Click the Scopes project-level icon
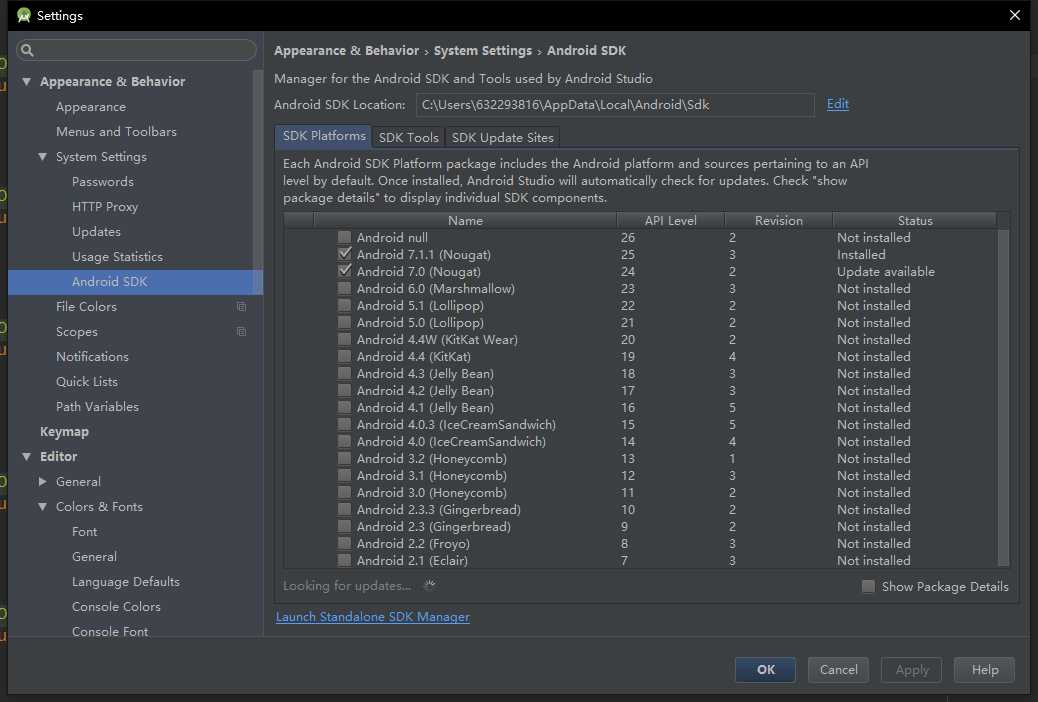The width and height of the screenshot is (1038, 702). point(241,332)
